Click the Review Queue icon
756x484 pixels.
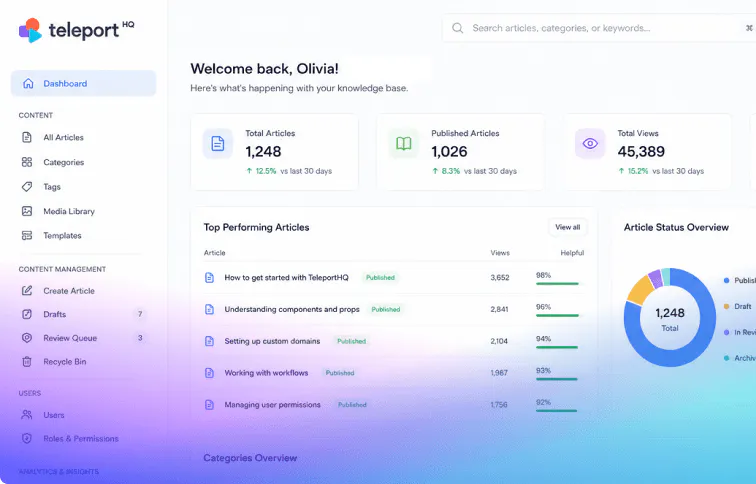point(27,338)
